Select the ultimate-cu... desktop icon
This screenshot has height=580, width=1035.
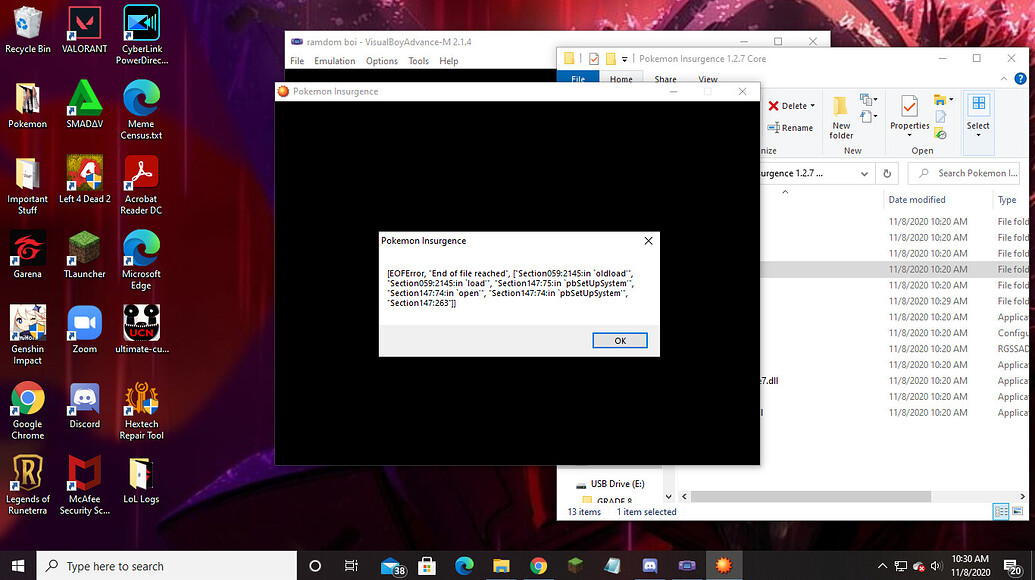pyautogui.click(x=141, y=329)
